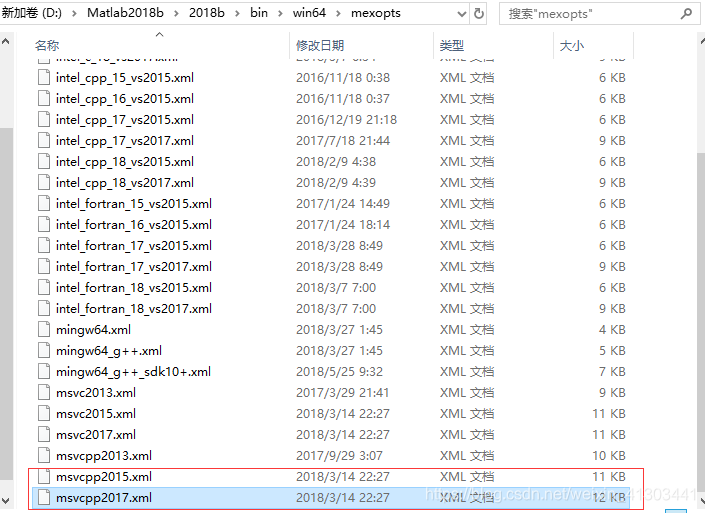Screen dimensions: 705x513
Task: Select the file named msvc2013.xml
Action: pyautogui.click(x=96, y=393)
